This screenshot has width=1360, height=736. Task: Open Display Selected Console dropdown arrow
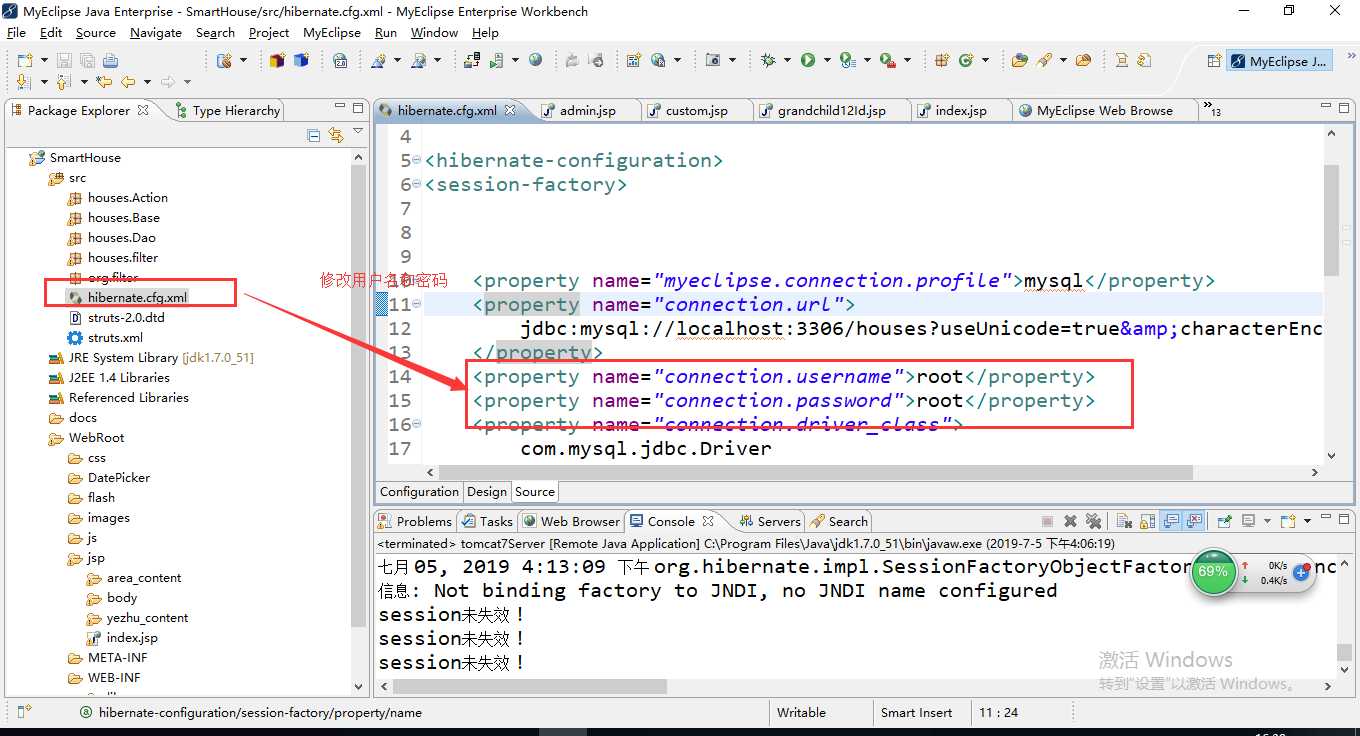pyautogui.click(x=1267, y=521)
